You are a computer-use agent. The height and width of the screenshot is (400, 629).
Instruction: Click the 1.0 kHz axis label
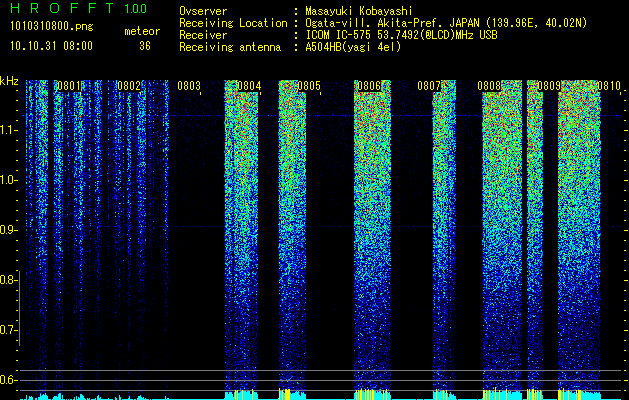coord(9,181)
